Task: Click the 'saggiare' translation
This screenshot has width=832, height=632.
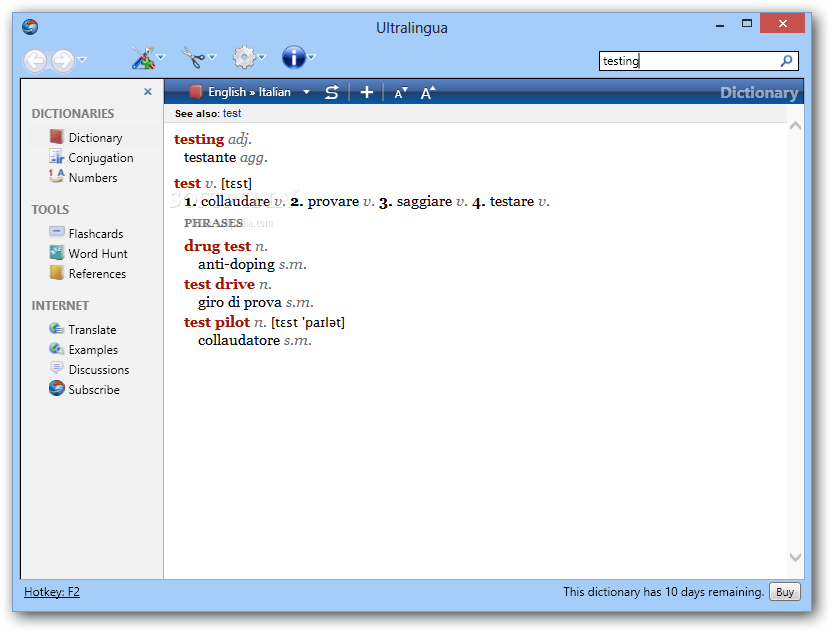Action: [x=424, y=202]
